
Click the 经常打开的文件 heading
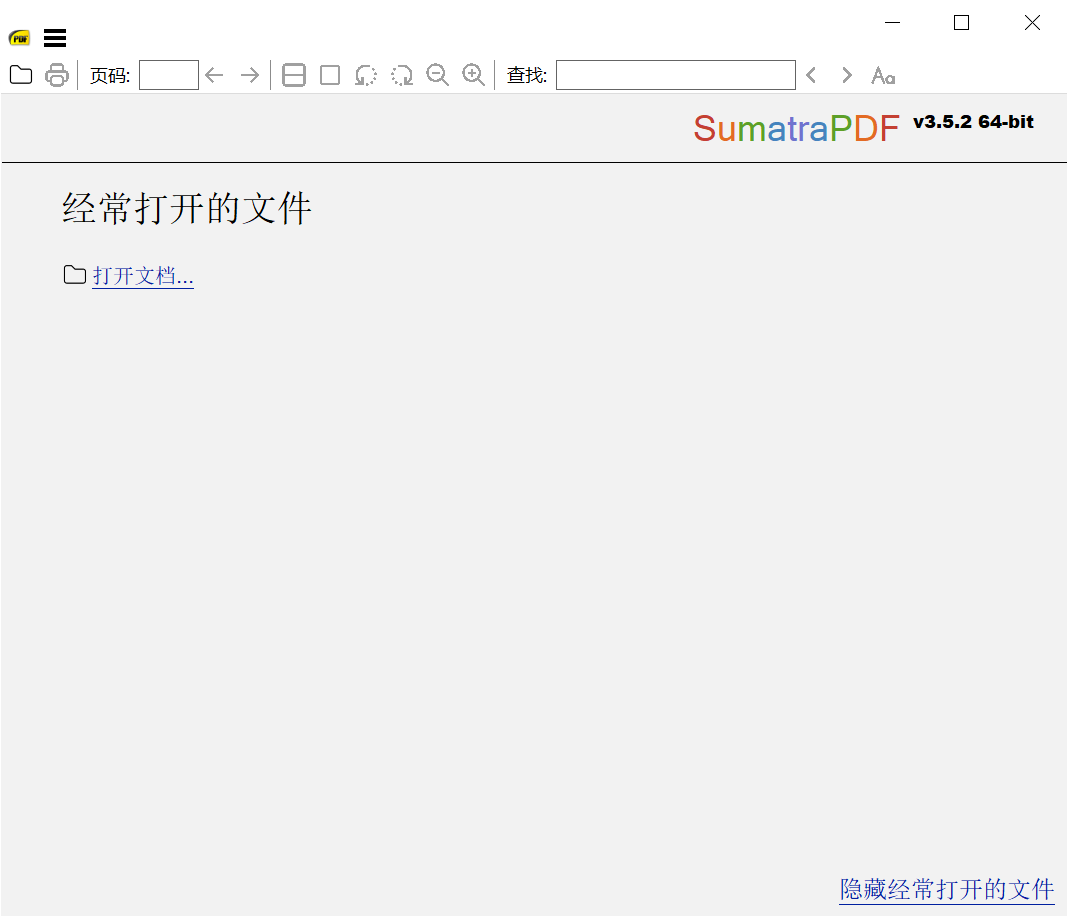point(187,208)
